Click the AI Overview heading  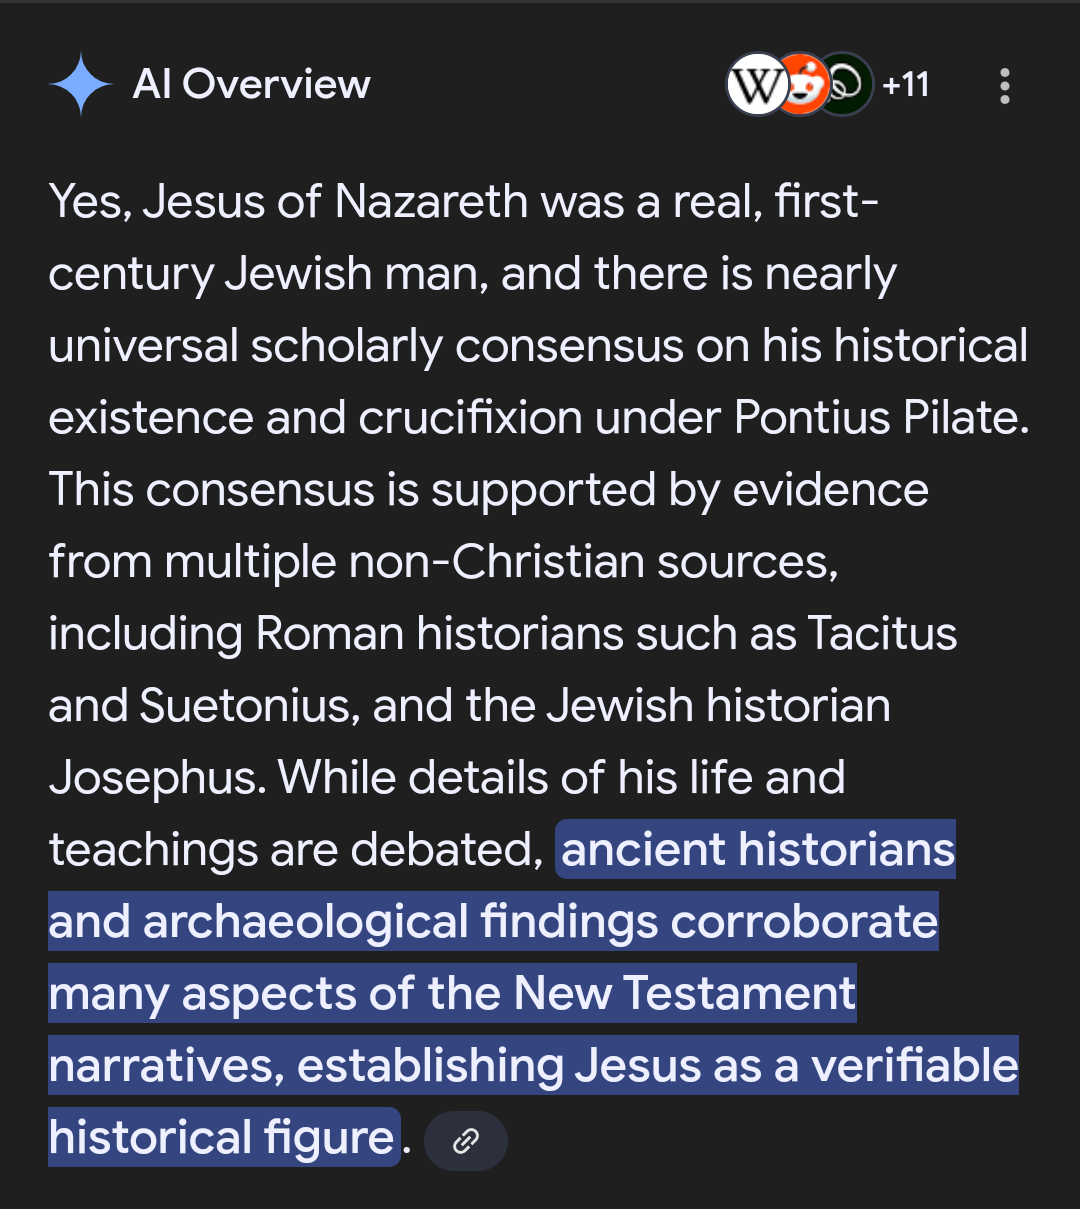point(252,85)
